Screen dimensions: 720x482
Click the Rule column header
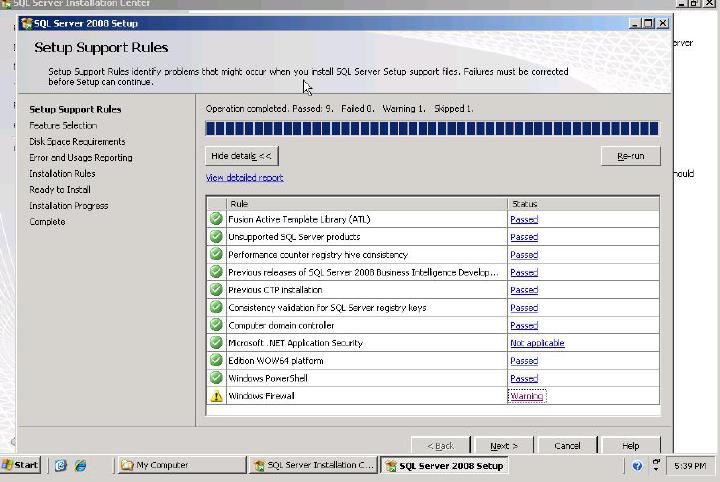[x=367, y=204]
